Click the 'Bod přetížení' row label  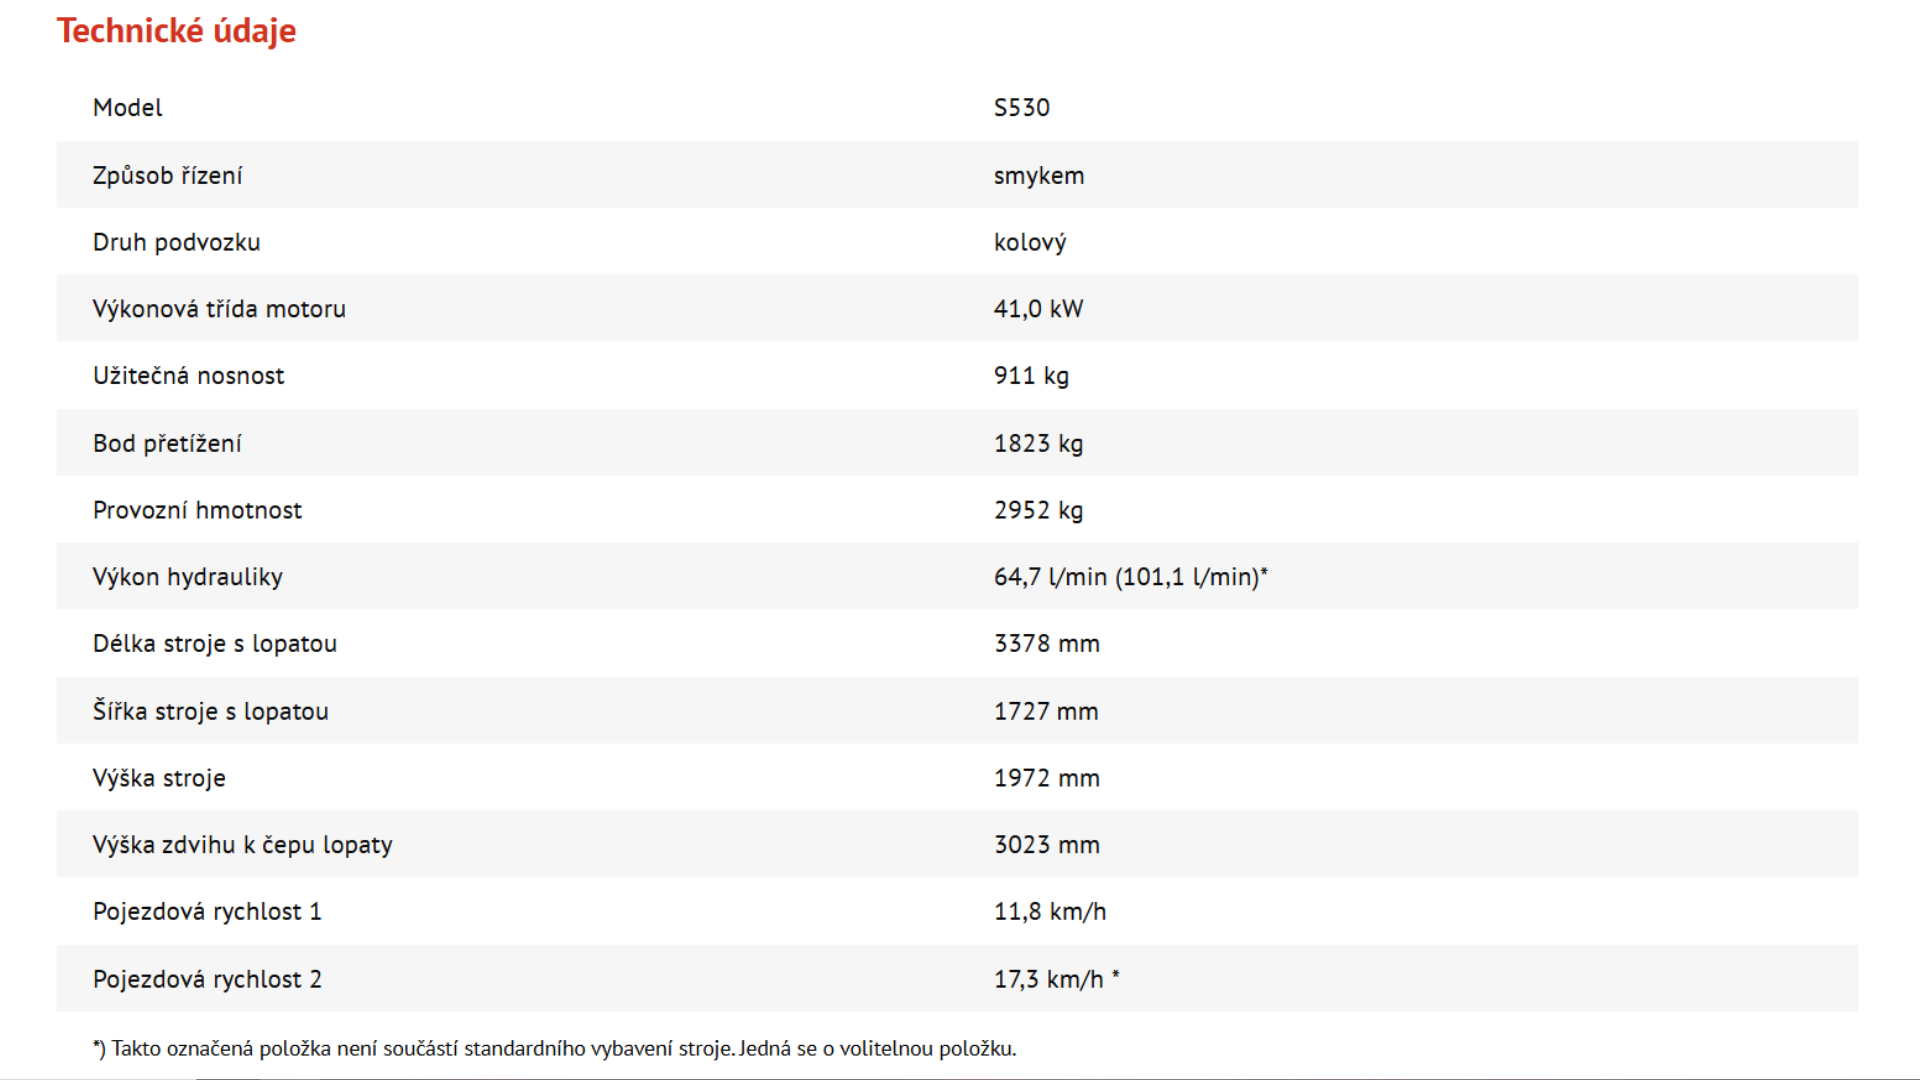click(x=167, y=444)
